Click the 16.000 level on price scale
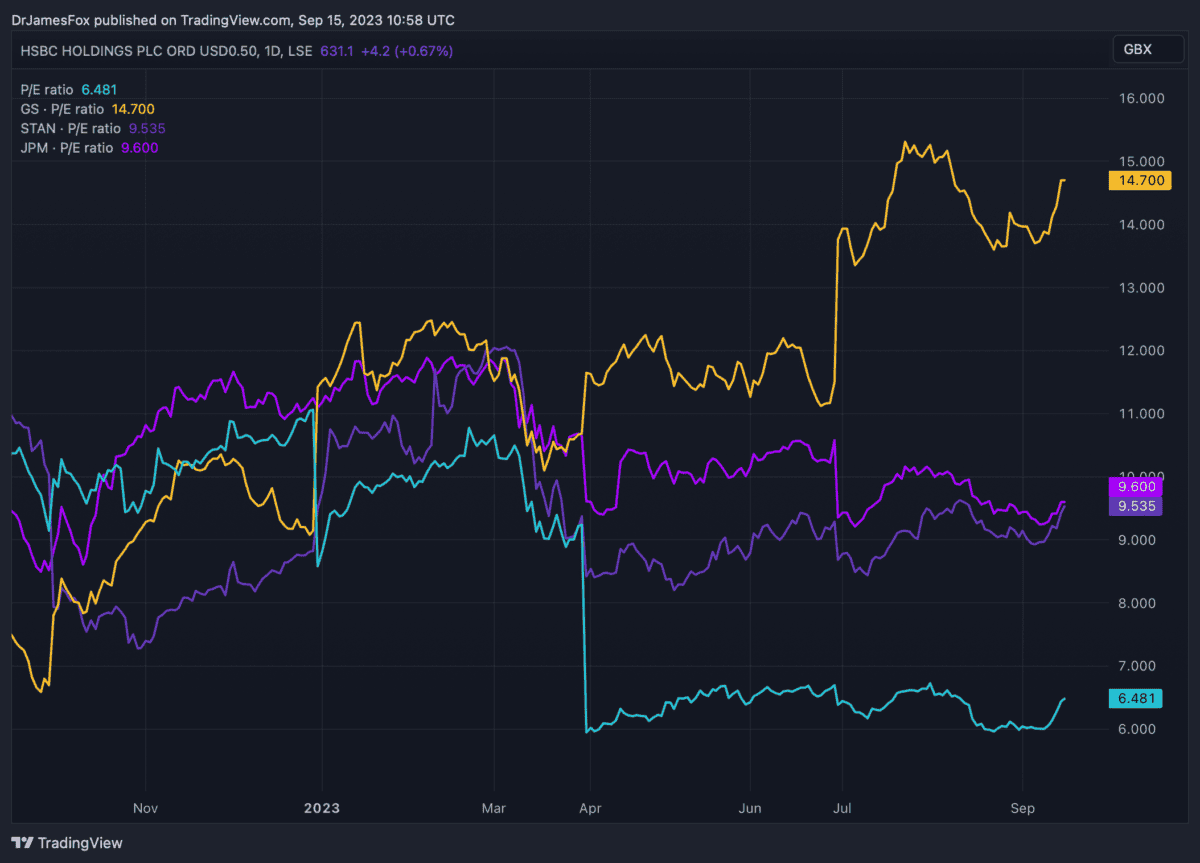This screenshot has height=863, width=1200. [1143, 98]
